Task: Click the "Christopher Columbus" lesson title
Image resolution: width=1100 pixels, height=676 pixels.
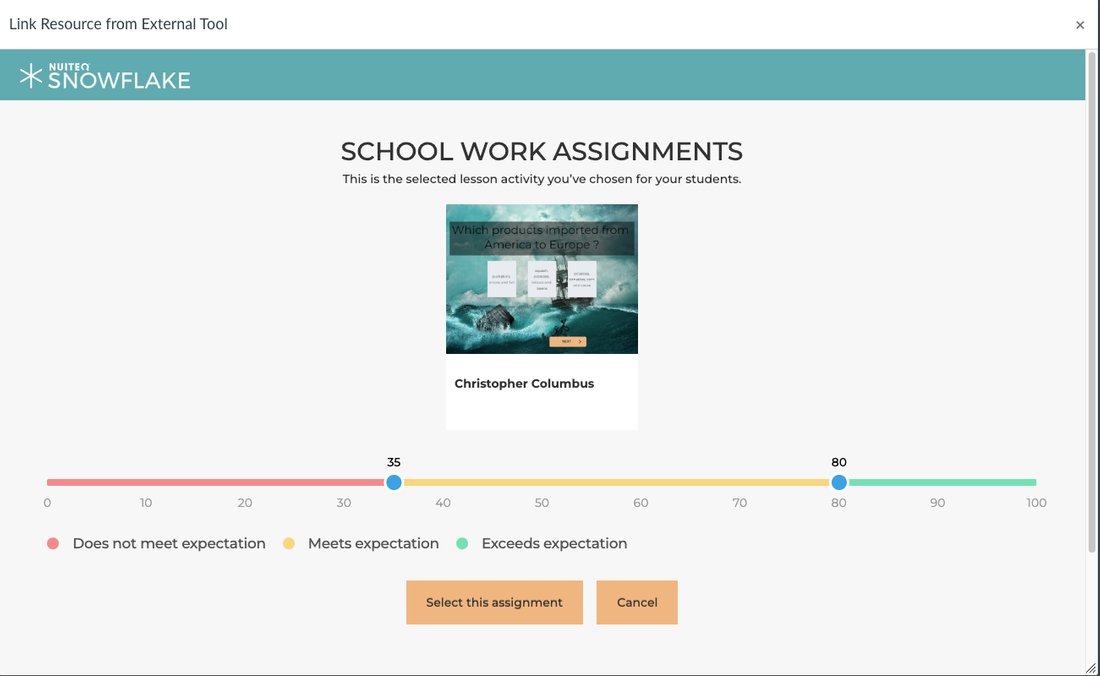Action: 524,383
